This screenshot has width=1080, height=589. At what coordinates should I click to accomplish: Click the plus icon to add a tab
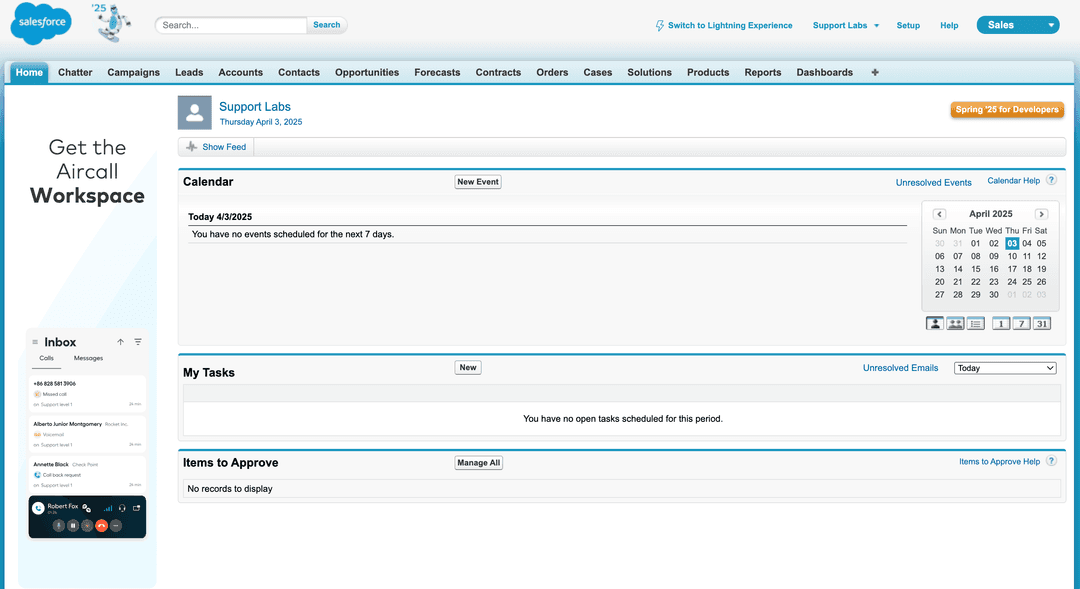[874, 71]
